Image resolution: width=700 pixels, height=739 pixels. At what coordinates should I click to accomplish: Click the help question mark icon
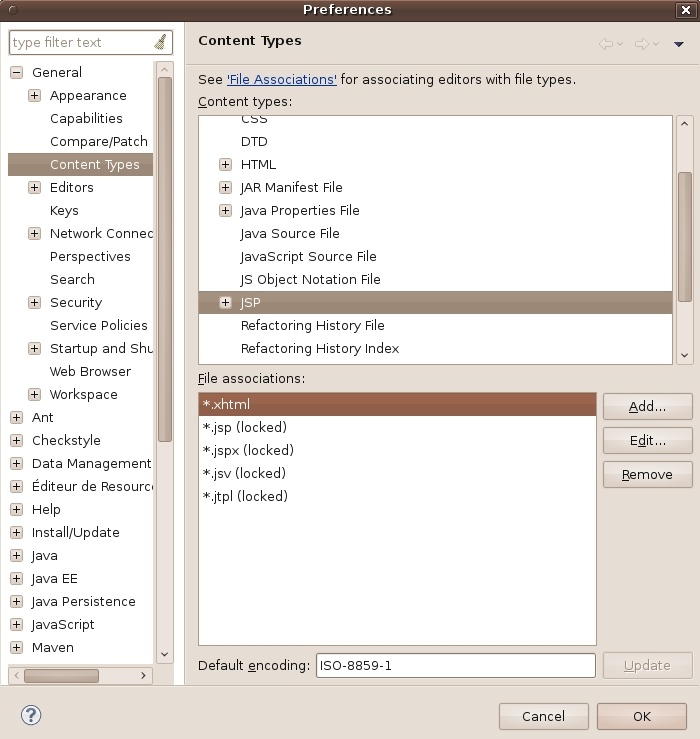(31, 716)
